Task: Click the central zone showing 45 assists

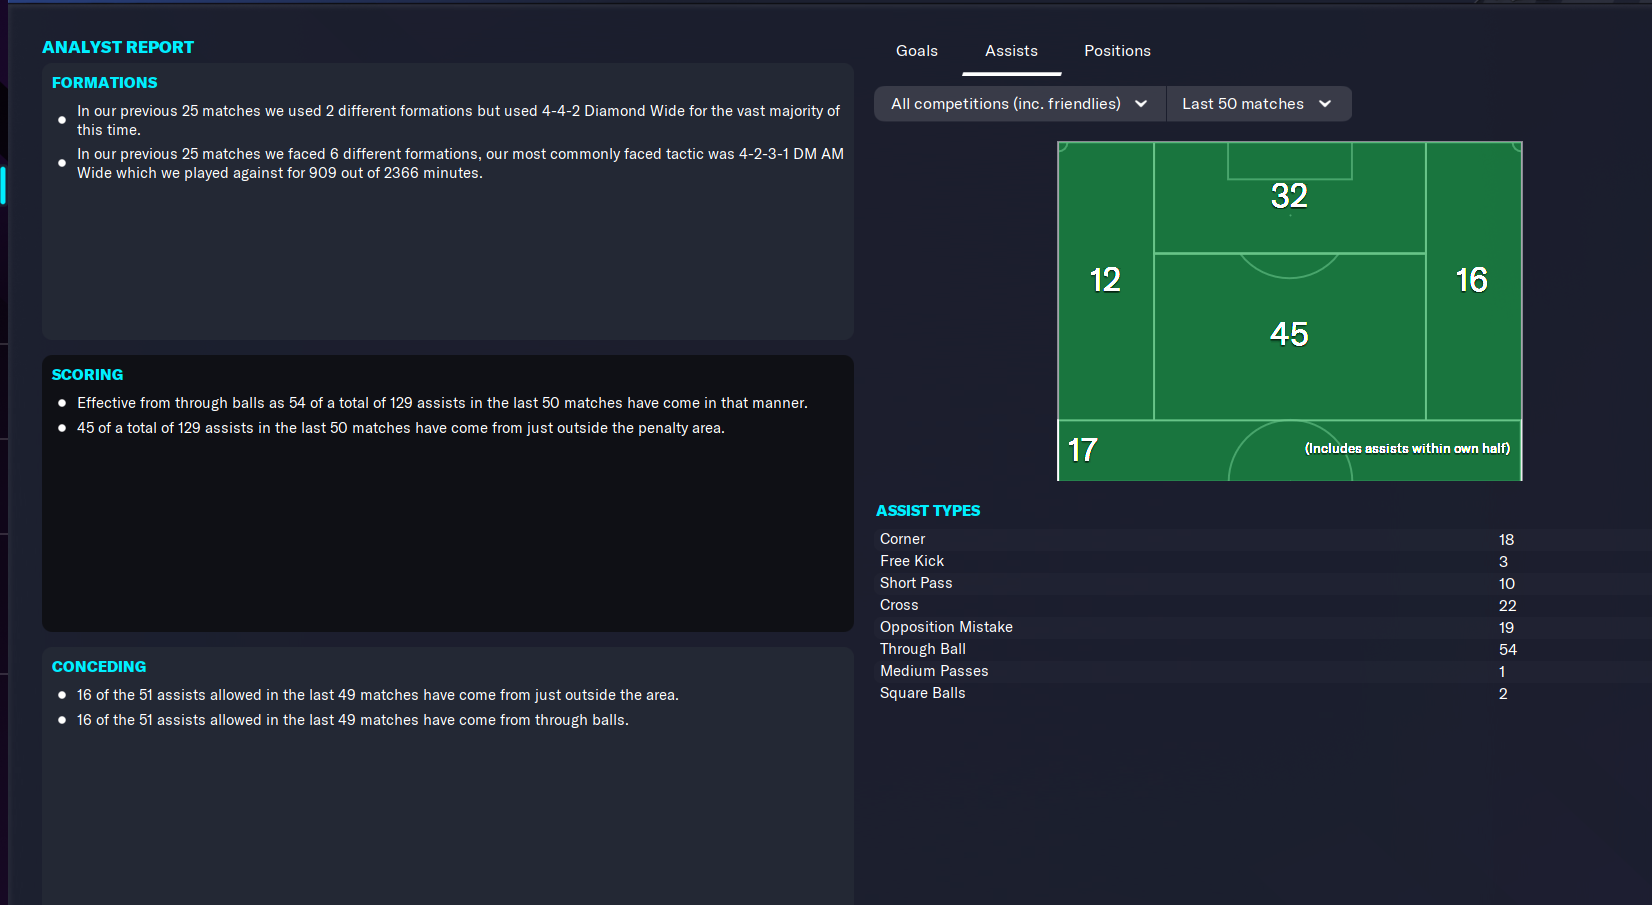Action: (x=1289, y=335)
